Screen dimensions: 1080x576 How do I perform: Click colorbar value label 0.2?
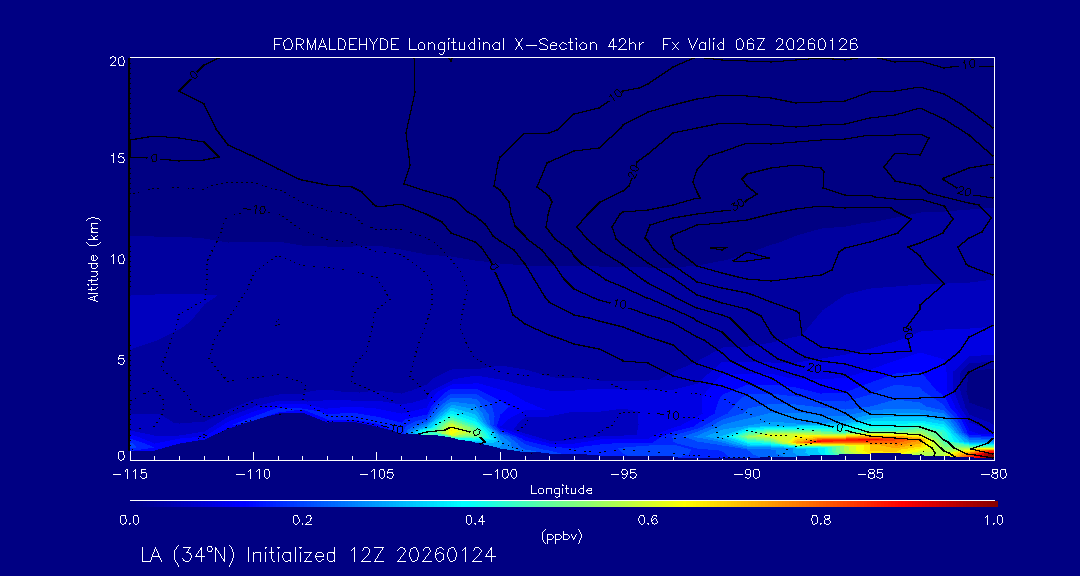(x=303, y=521)
